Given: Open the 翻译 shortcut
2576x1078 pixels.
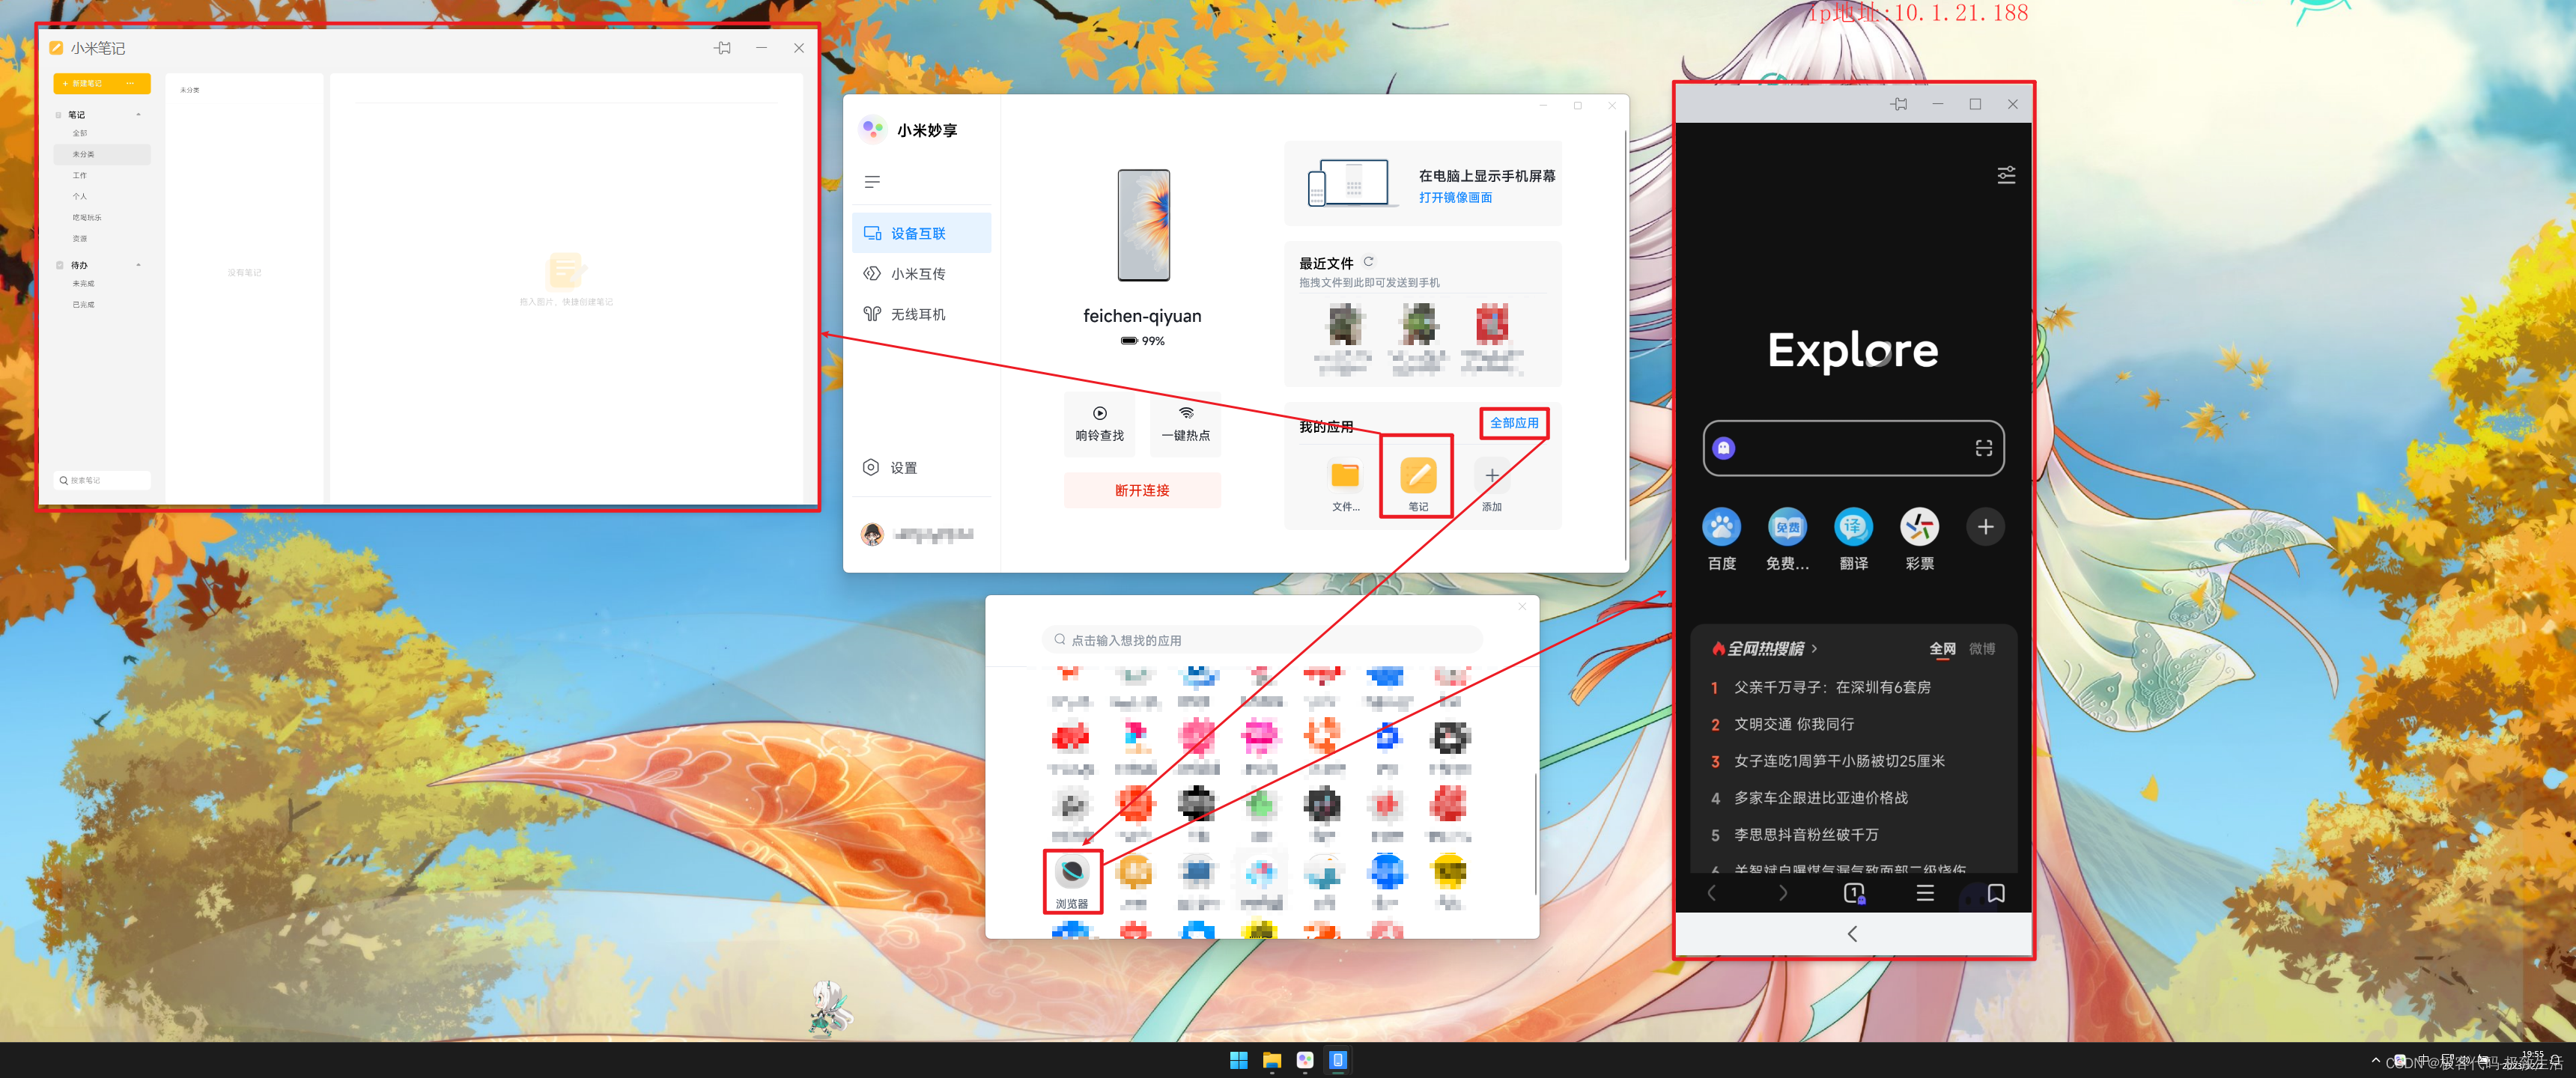Looking at the screenshot, I should click(x=1853, y=539).
